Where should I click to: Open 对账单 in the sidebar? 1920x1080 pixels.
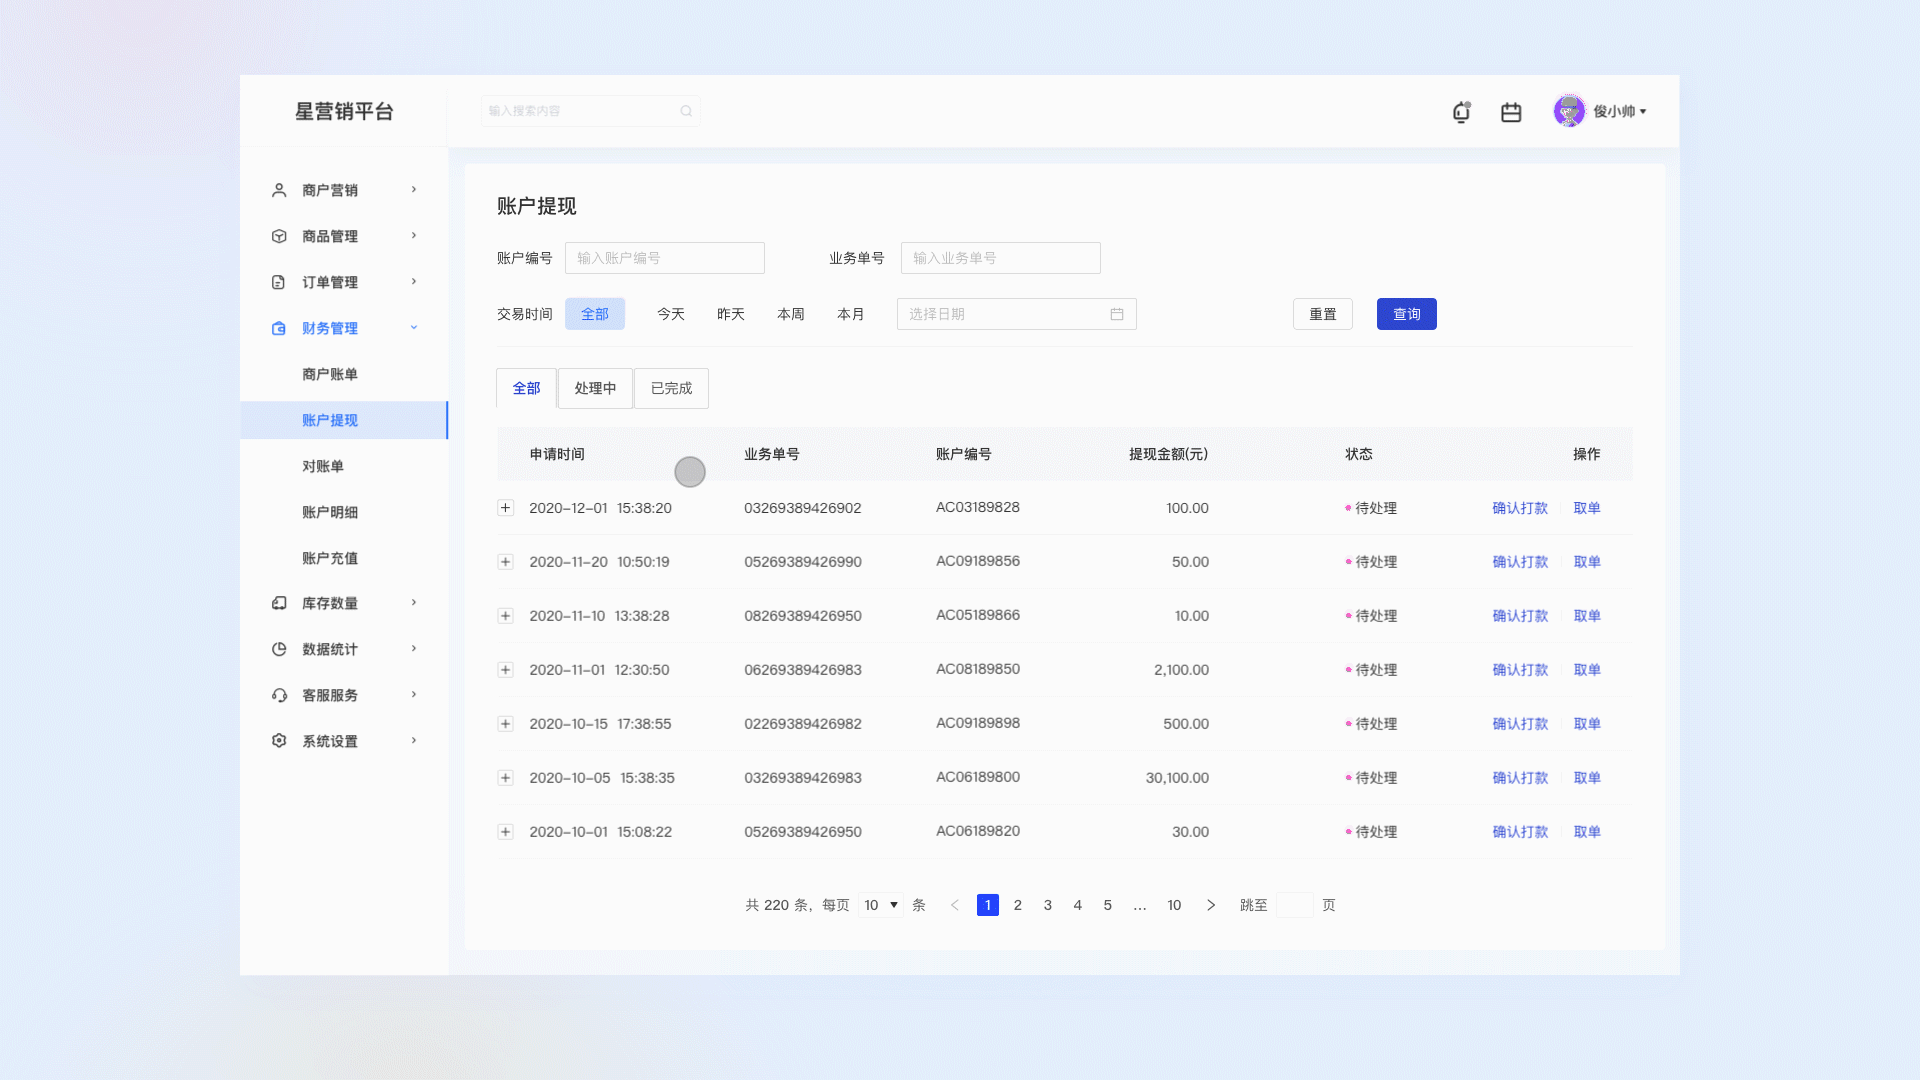pos(323,466)
